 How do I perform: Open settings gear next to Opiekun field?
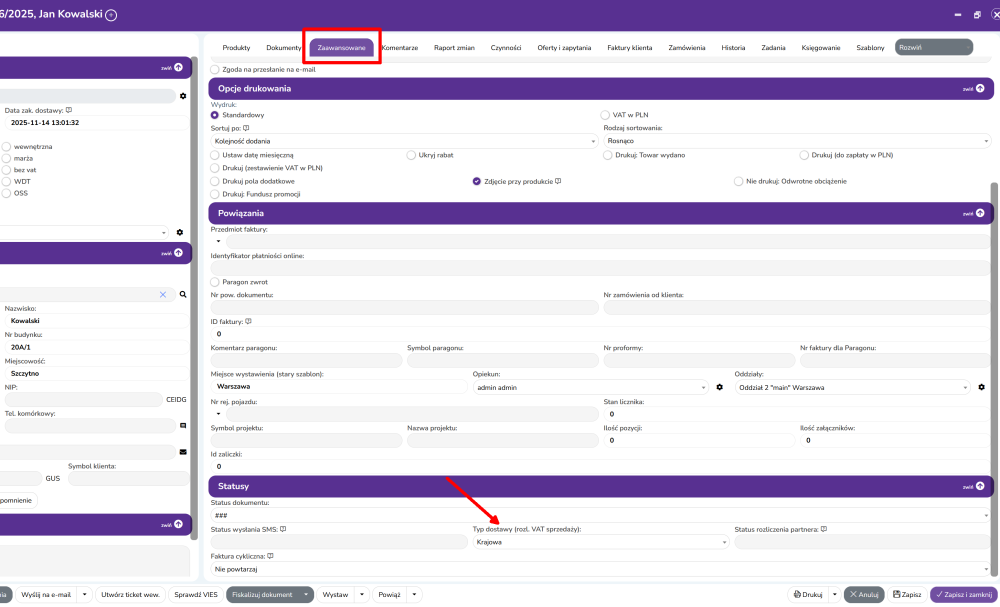point(718,387)
